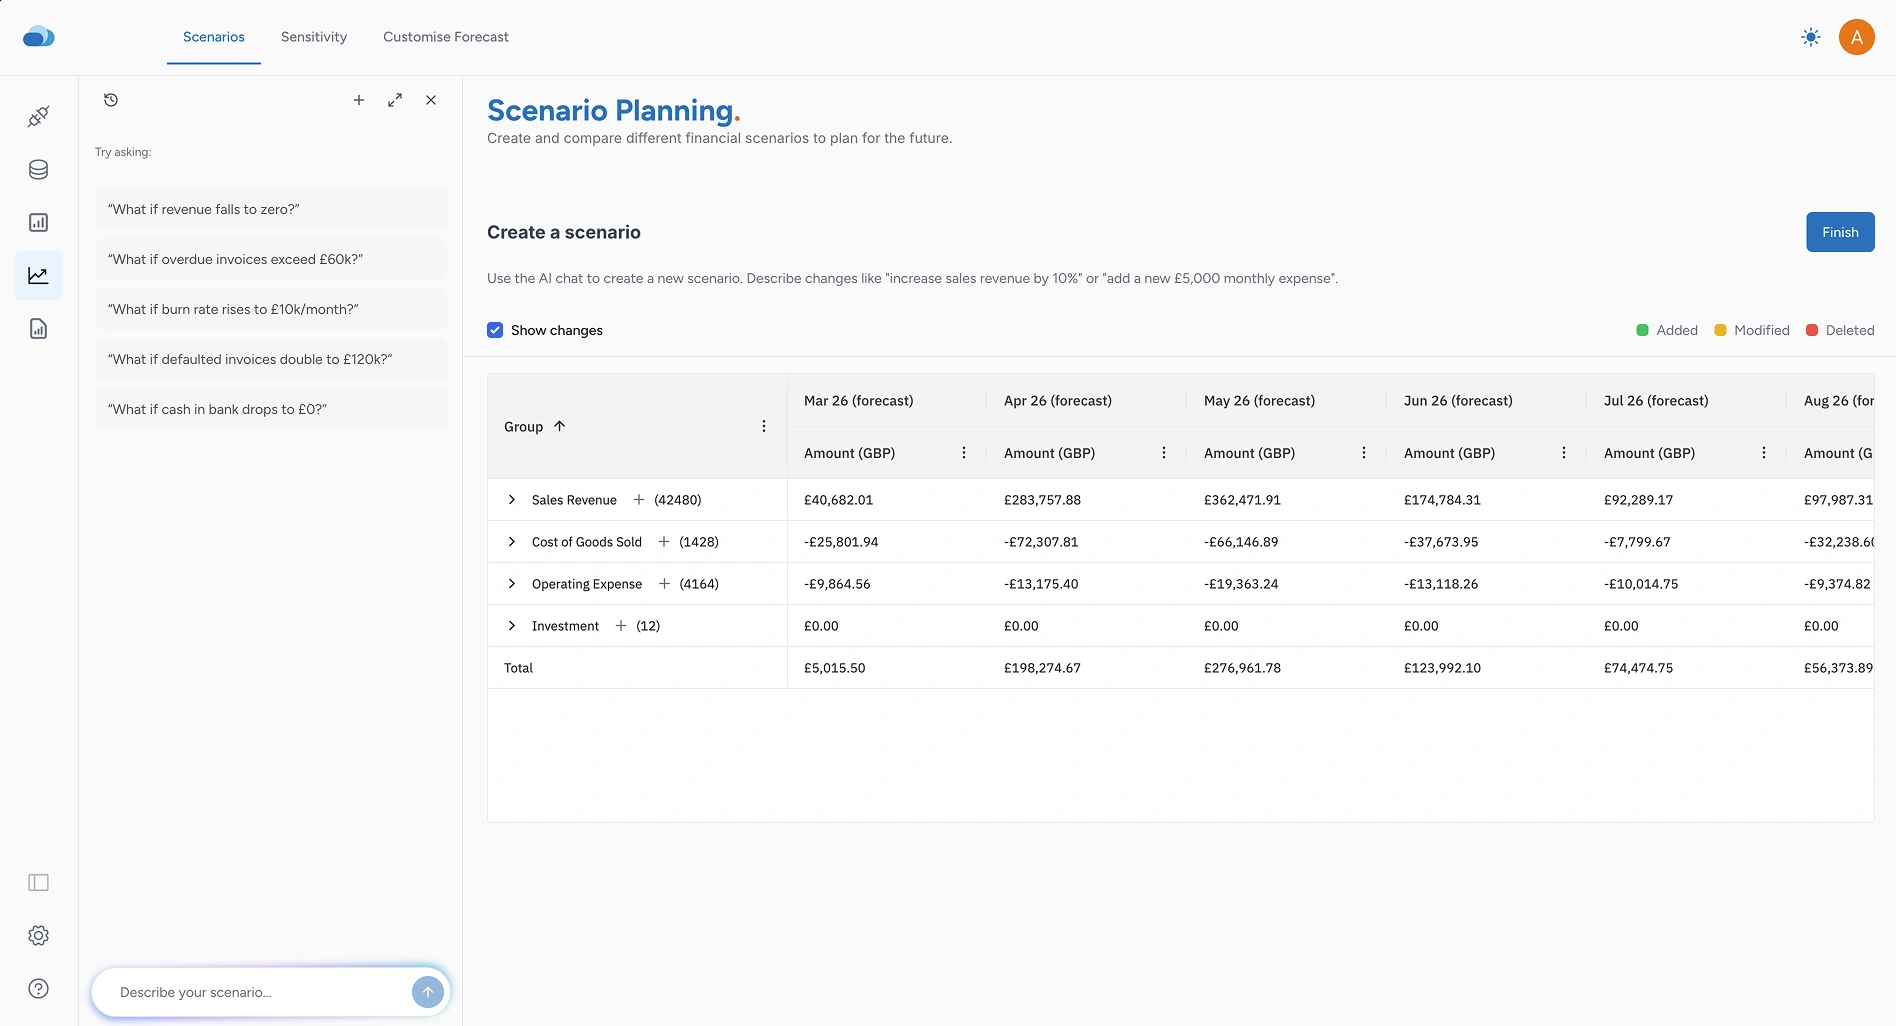The image size is (1896, 1026).
Task: Open chat history clock icon
Action: tap(111, 100)
